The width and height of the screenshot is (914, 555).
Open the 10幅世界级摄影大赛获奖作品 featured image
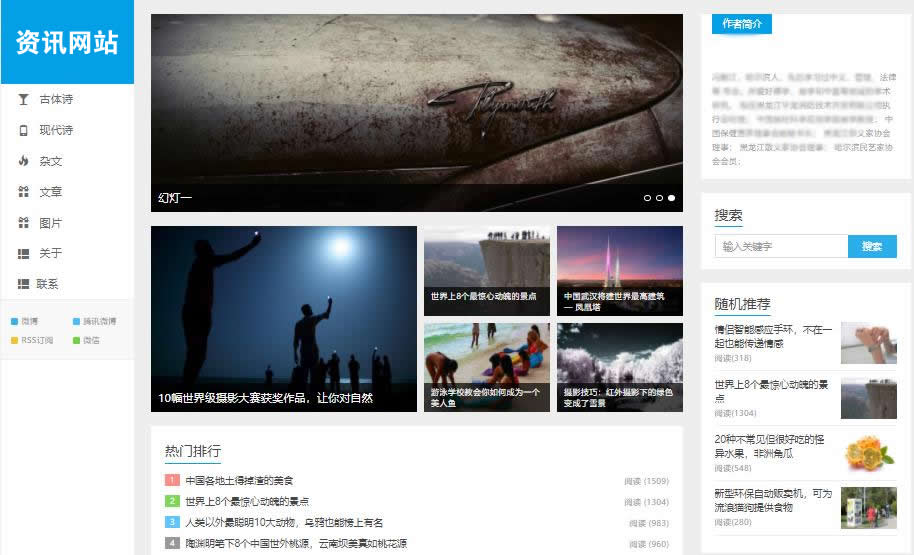(283, 318)
